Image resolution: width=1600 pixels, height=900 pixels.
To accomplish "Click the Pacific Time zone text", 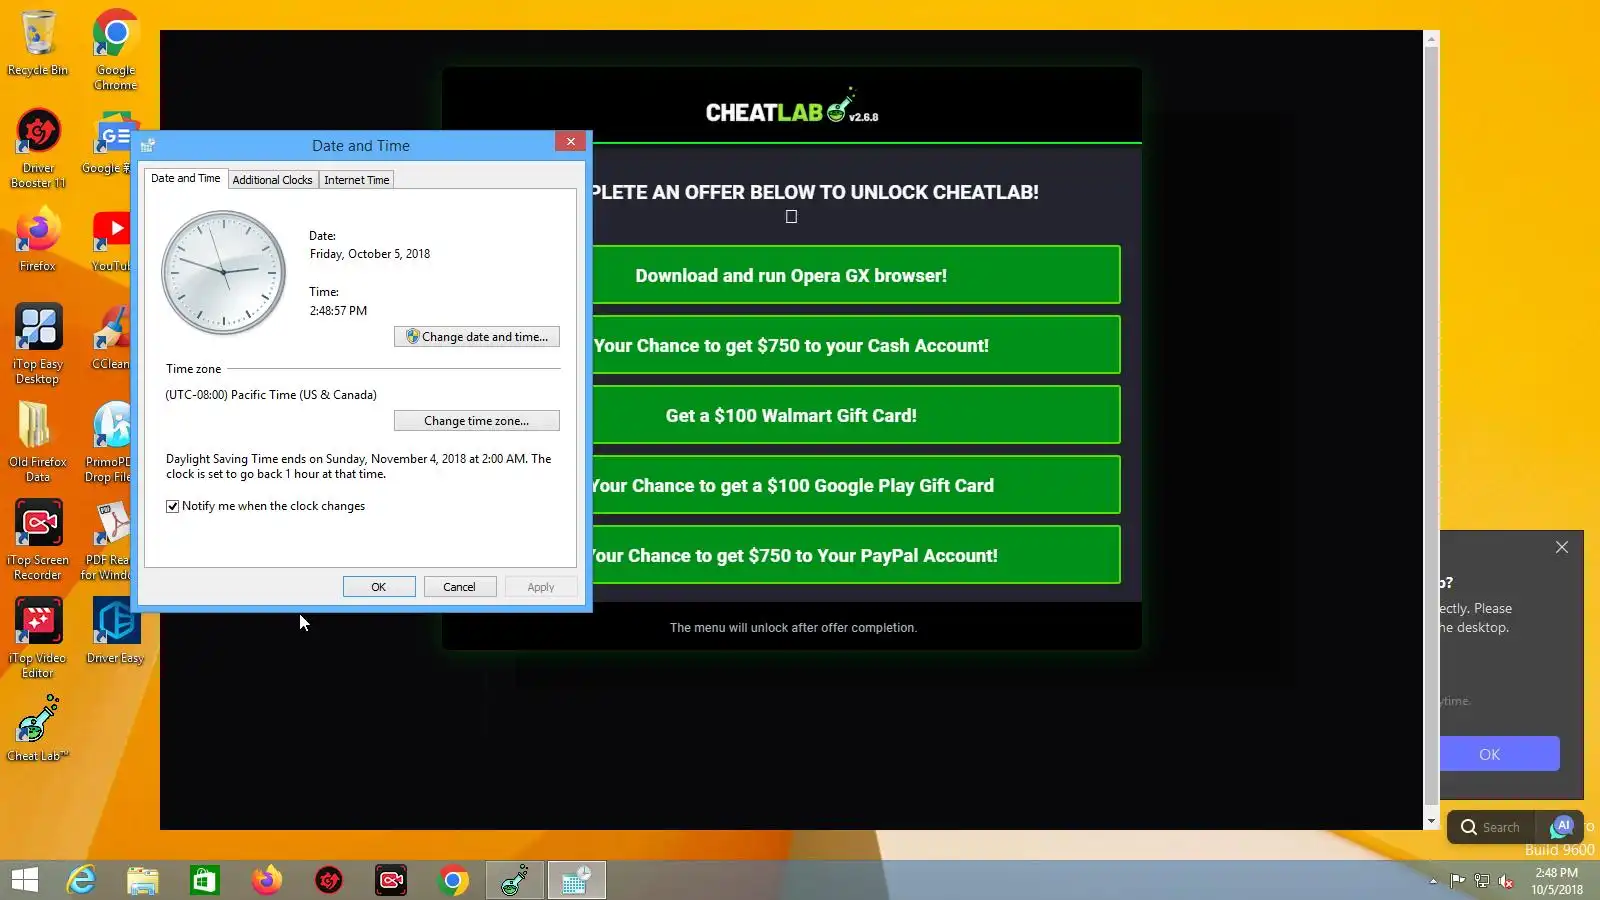I will [271, 395].
